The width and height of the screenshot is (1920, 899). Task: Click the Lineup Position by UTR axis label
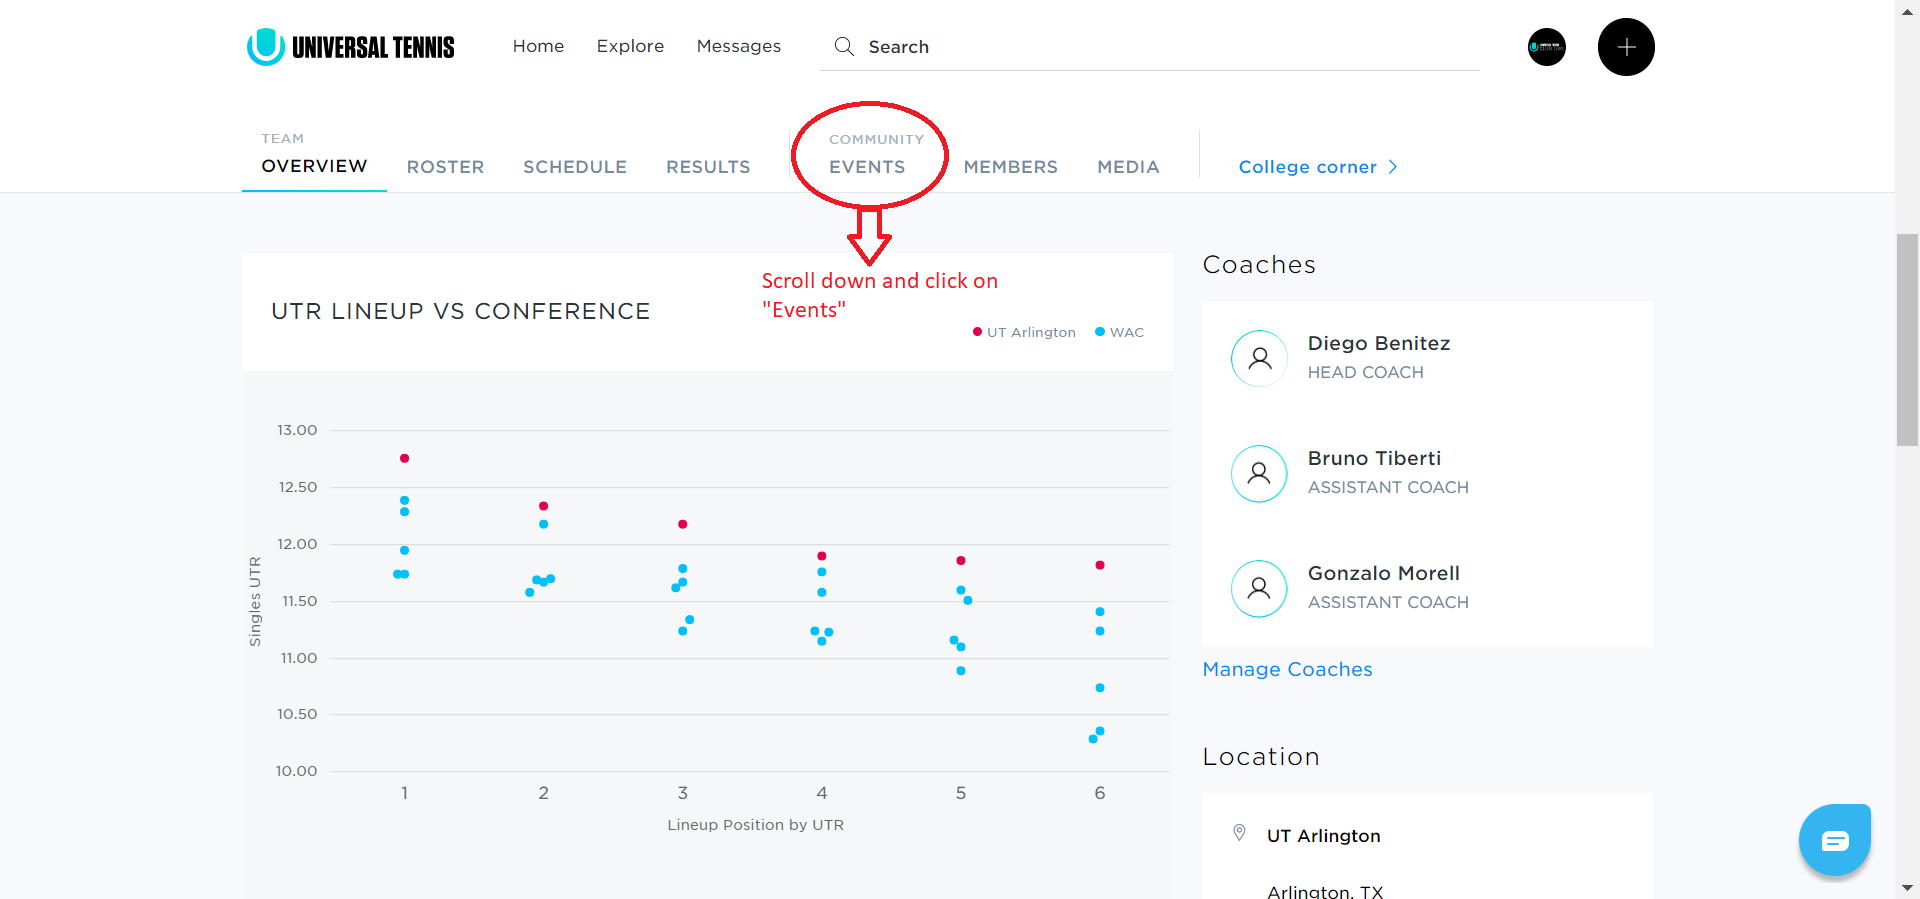pyautogui.click(x=755, y=824)
